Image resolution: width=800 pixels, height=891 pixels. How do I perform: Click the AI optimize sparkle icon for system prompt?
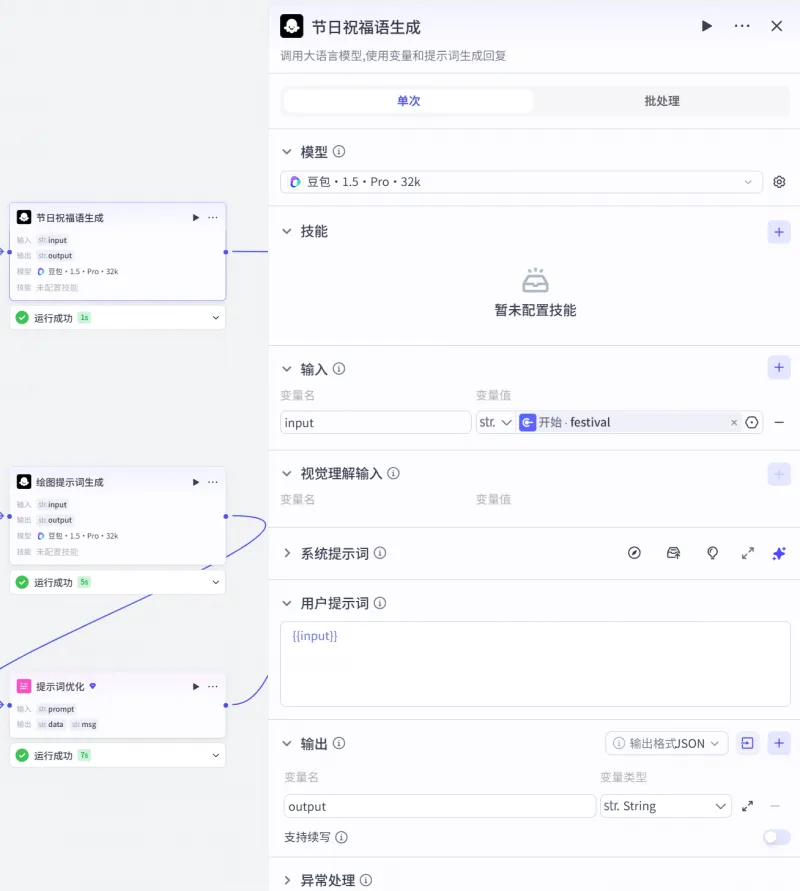tap(779, 553)
